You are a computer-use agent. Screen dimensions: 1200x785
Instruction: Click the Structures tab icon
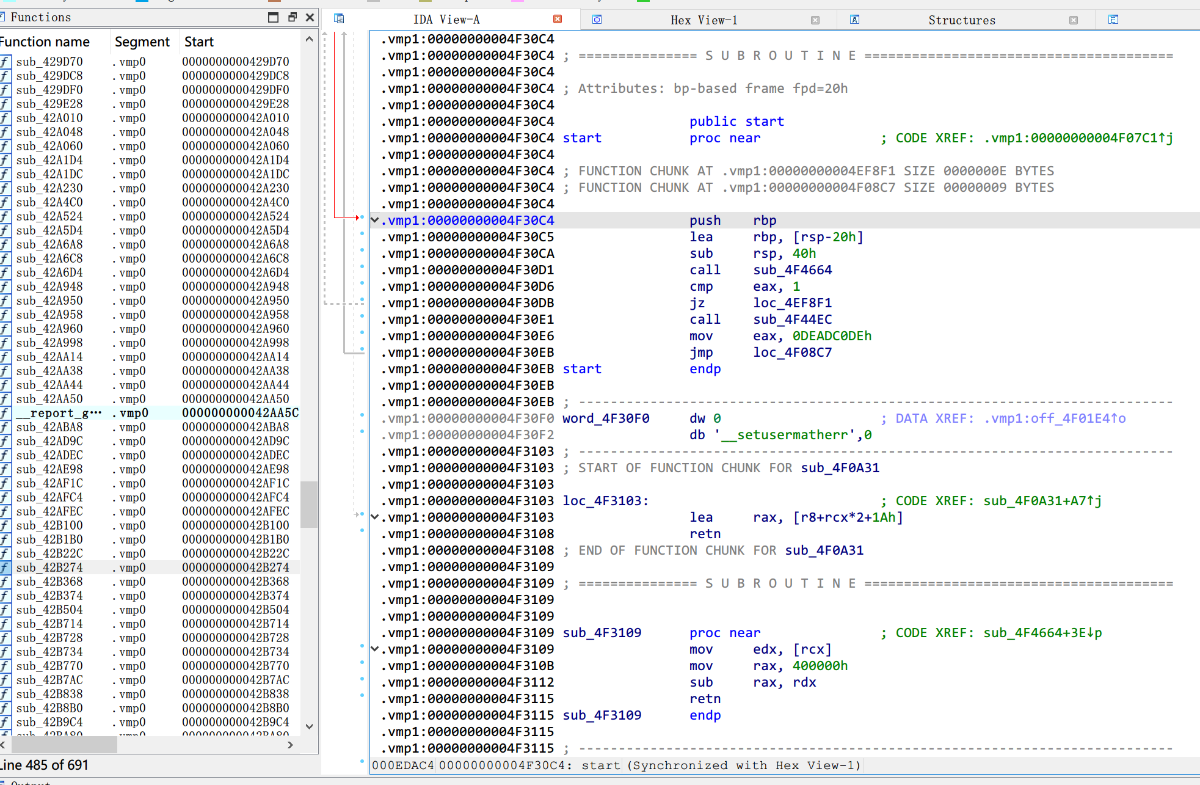tap(856, 19)
